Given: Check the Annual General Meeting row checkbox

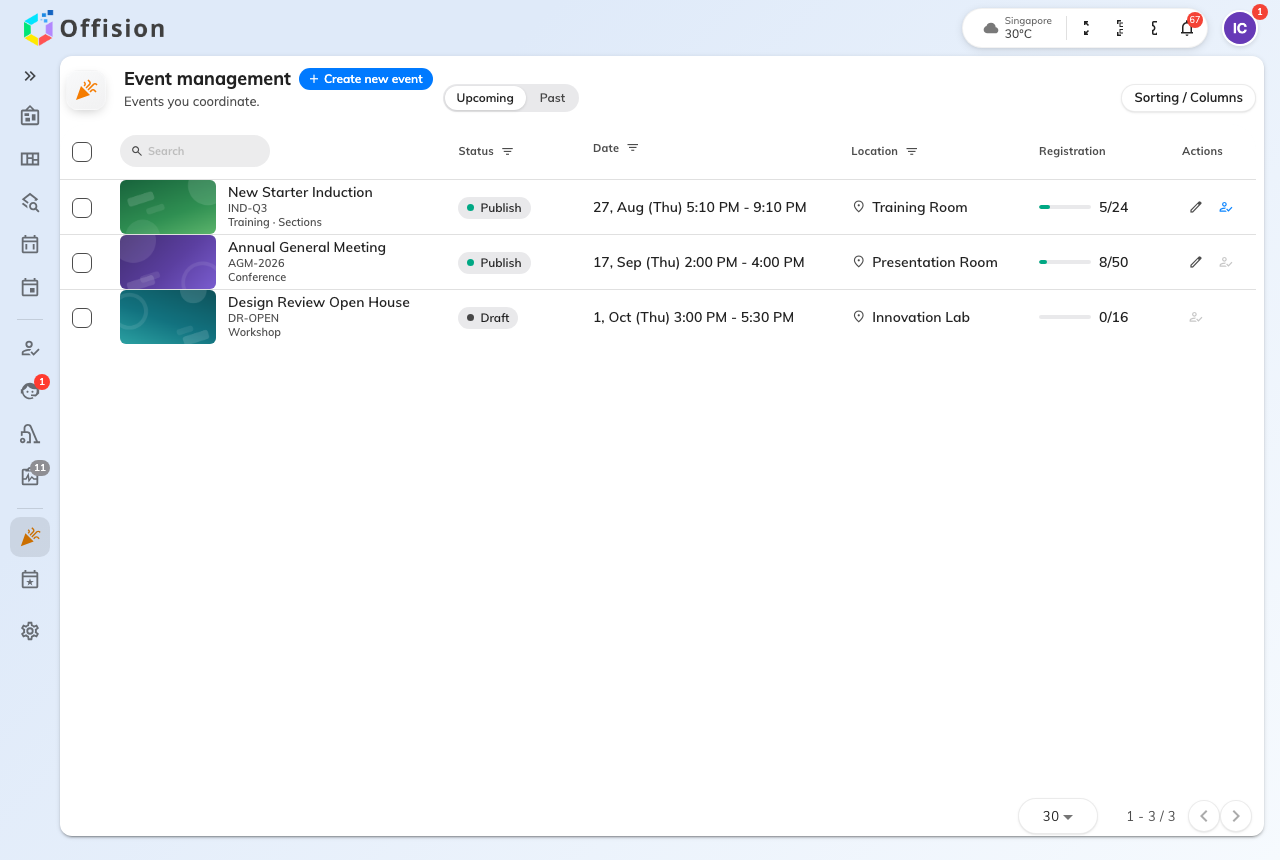Looking at the screenshot, I should click(x=82, y=262).
